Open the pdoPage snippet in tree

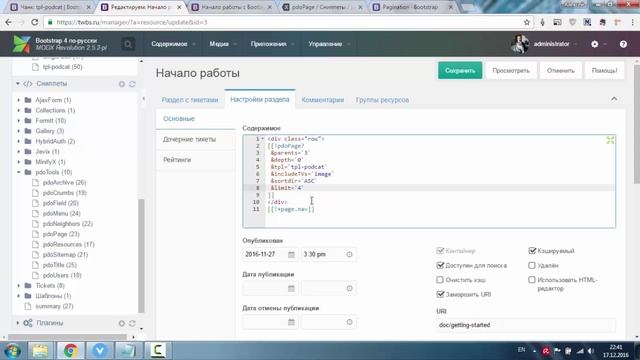tap(61, 234)
